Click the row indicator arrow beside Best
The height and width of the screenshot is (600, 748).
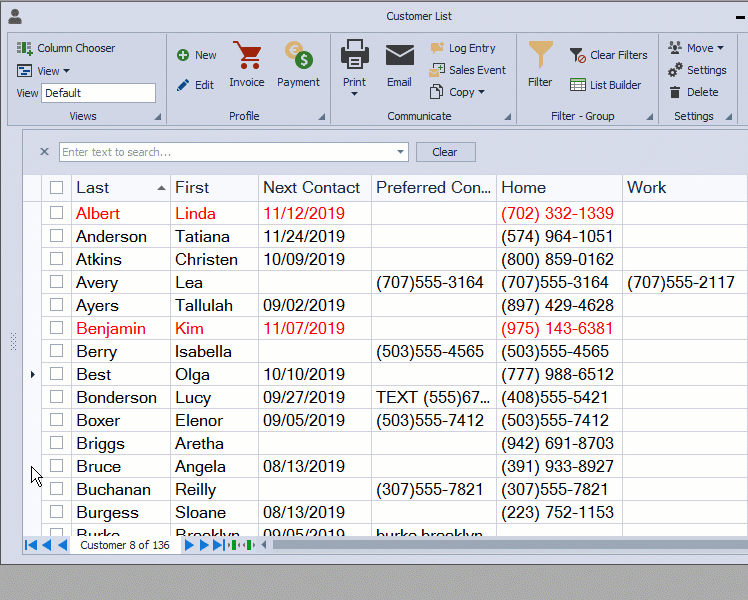32,374
